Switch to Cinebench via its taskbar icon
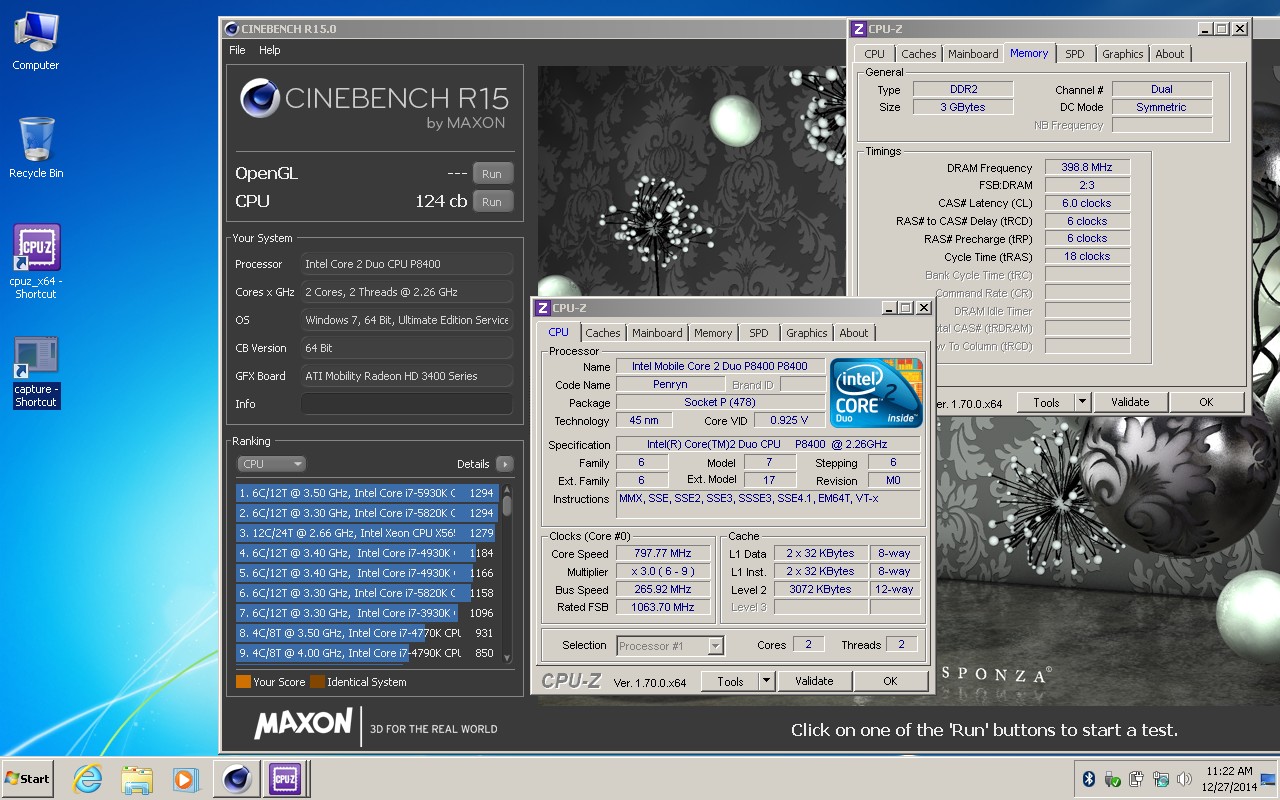Viewport: 1280px width, 800px height. (237, 778)
